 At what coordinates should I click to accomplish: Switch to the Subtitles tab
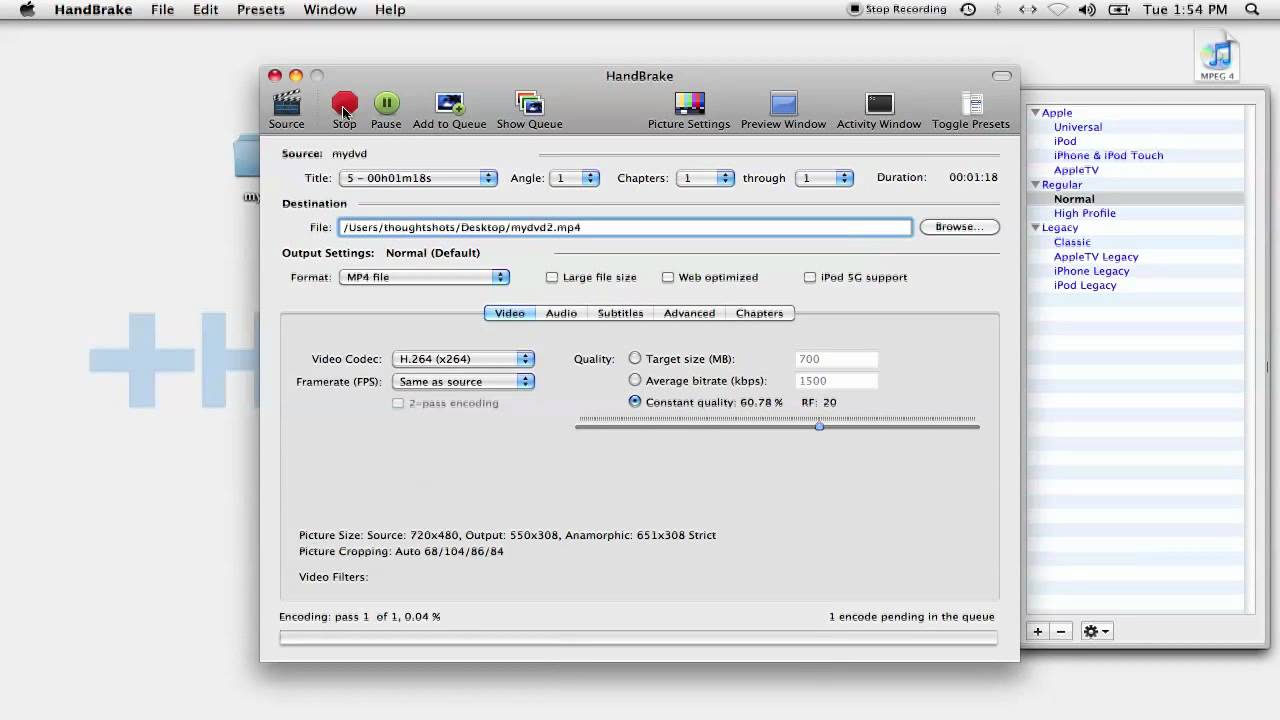pyautogui.click(x=620, y=313)
